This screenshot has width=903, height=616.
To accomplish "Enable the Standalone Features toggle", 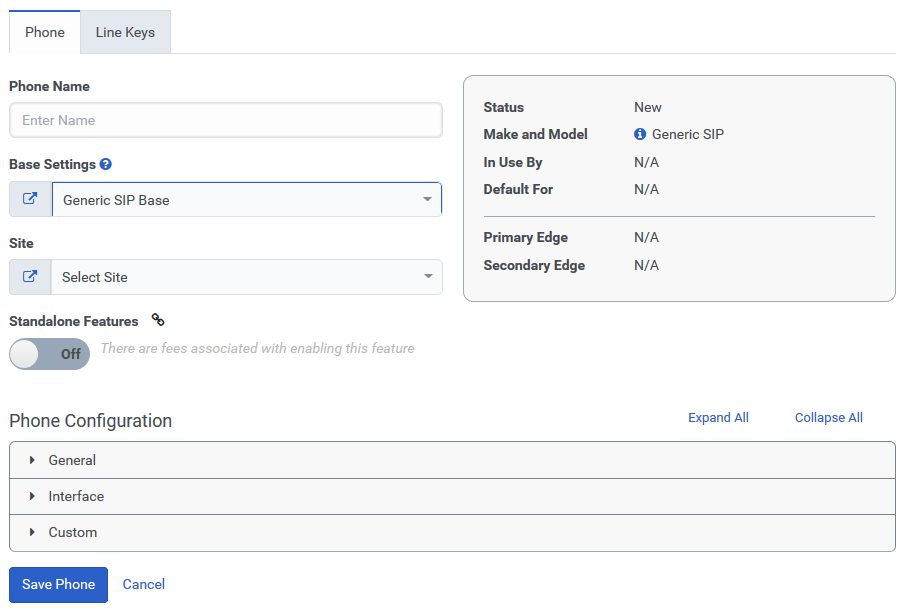I will tap(49, 354).
